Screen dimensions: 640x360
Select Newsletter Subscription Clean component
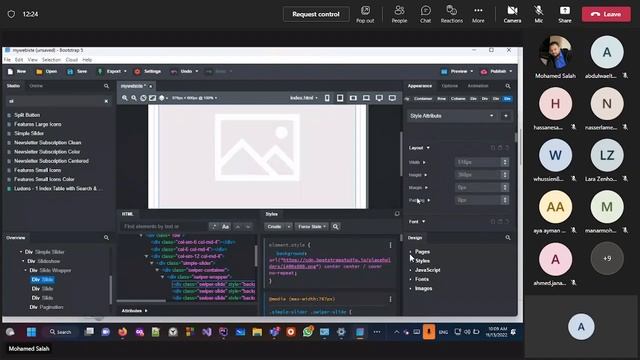(x=47, y=142)
